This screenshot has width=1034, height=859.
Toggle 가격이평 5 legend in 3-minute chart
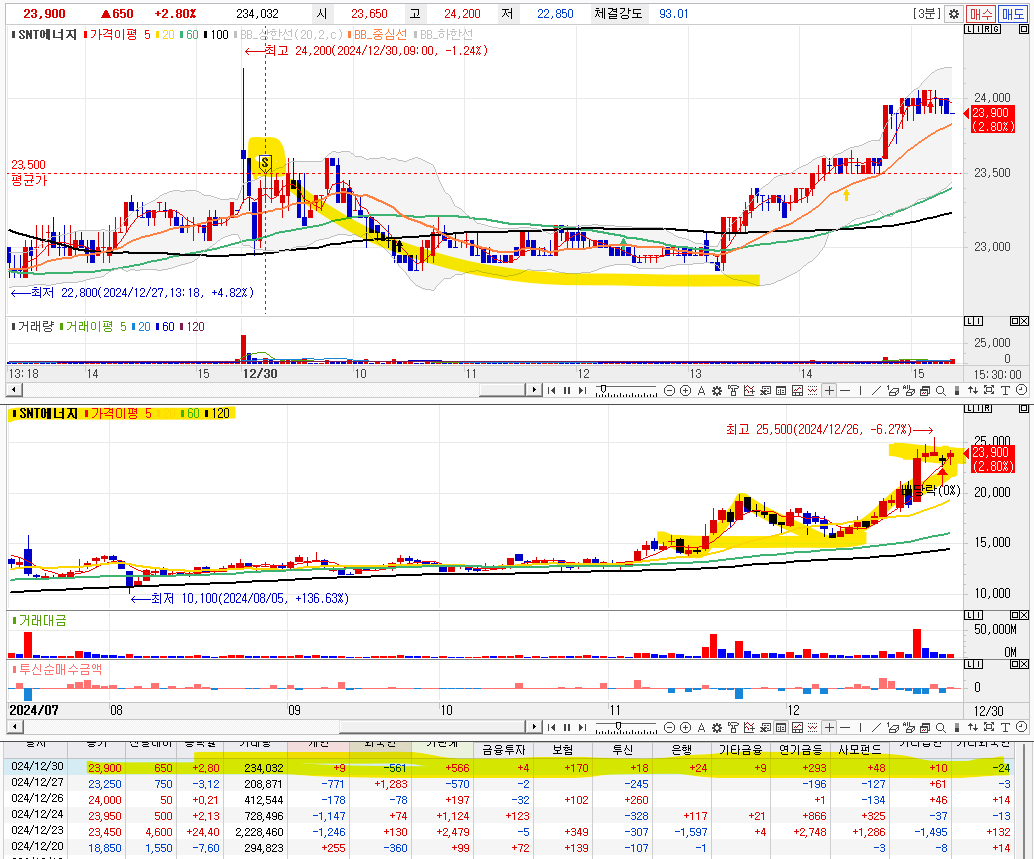[118, 34]
